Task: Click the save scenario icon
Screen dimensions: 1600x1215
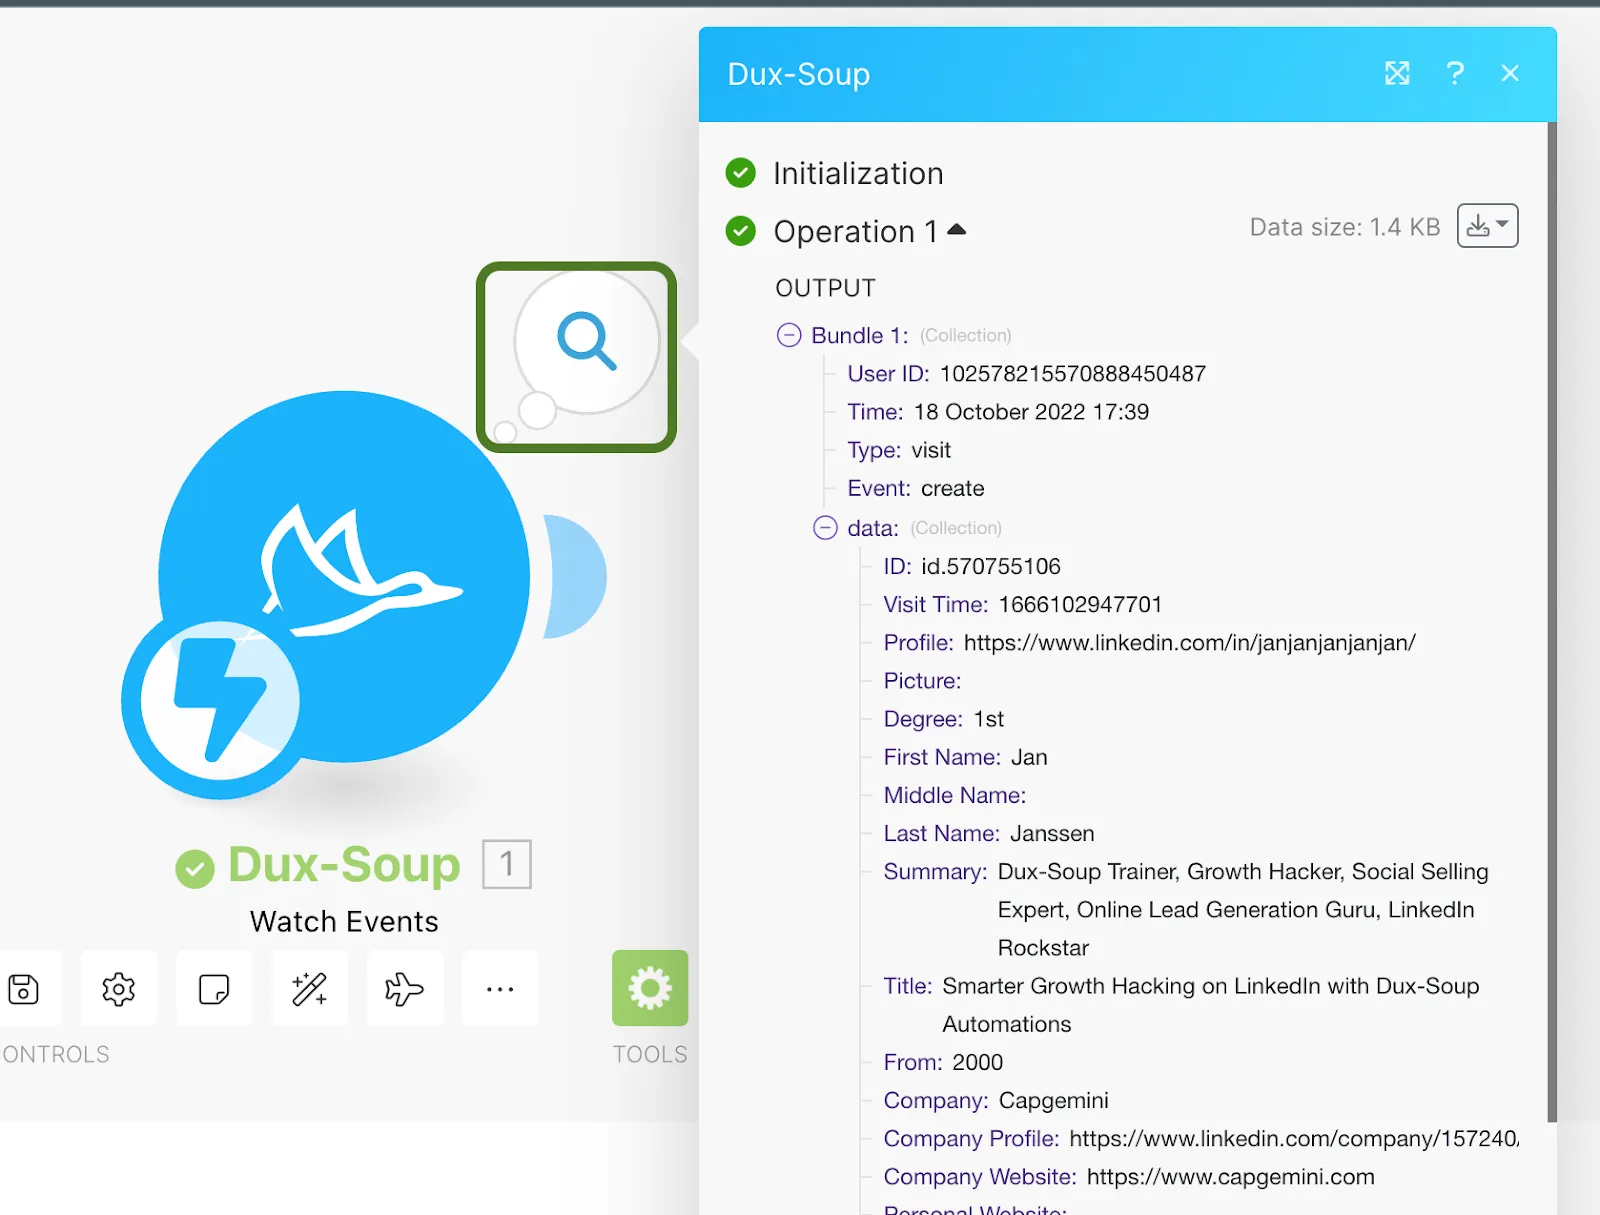Action: coord(24,989)
